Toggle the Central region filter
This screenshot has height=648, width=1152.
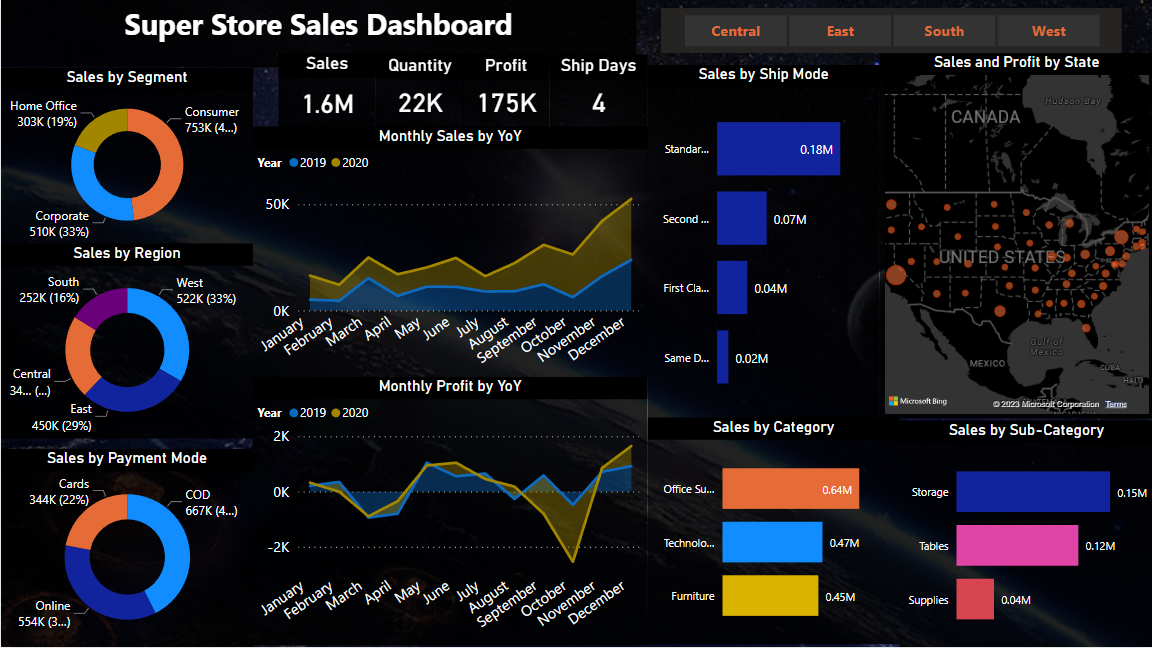[x=735, y=31]
